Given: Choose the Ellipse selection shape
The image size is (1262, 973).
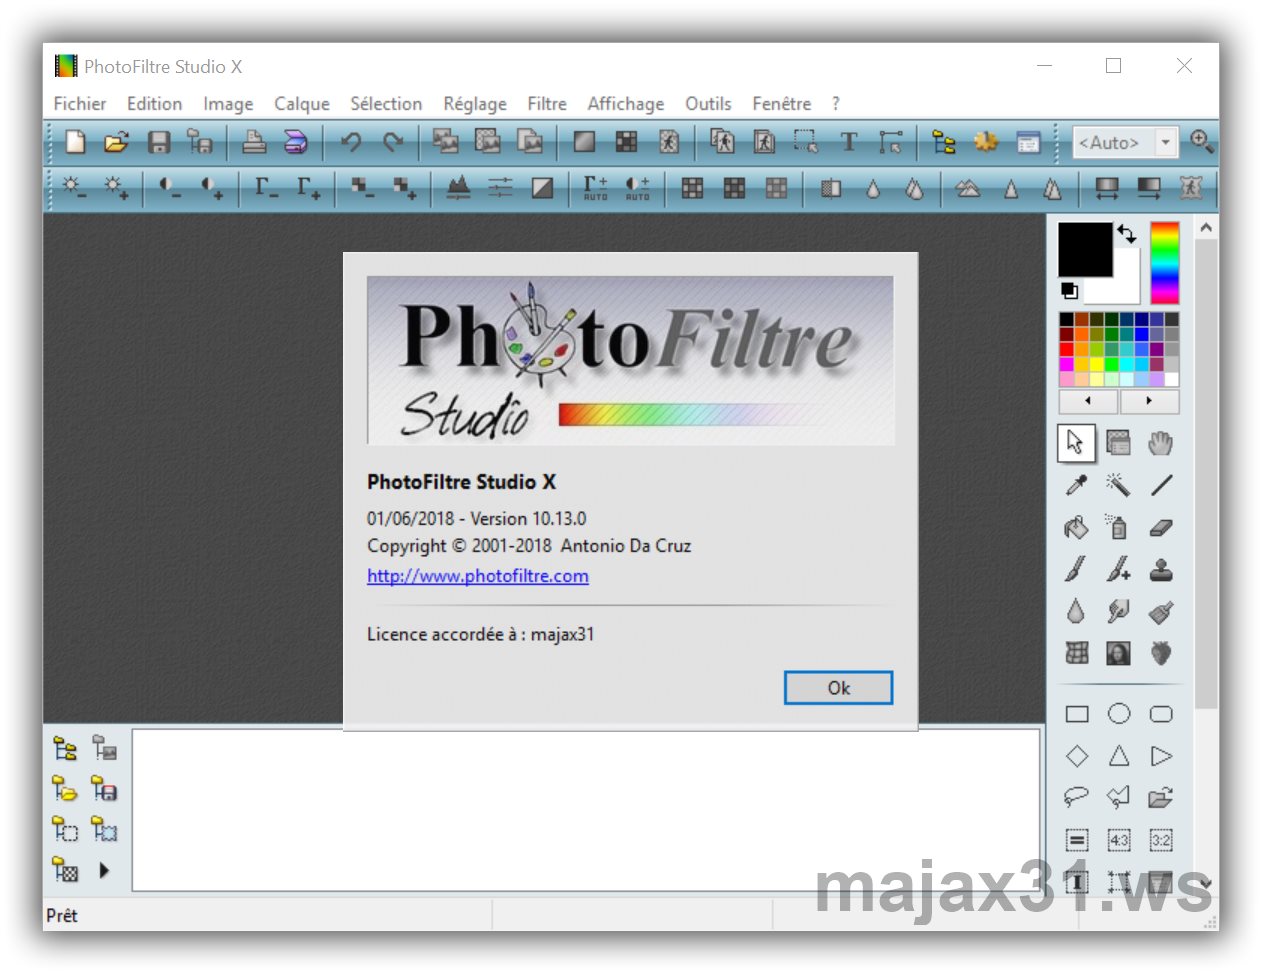Looking at the screenshot, I should point(1119,713).
